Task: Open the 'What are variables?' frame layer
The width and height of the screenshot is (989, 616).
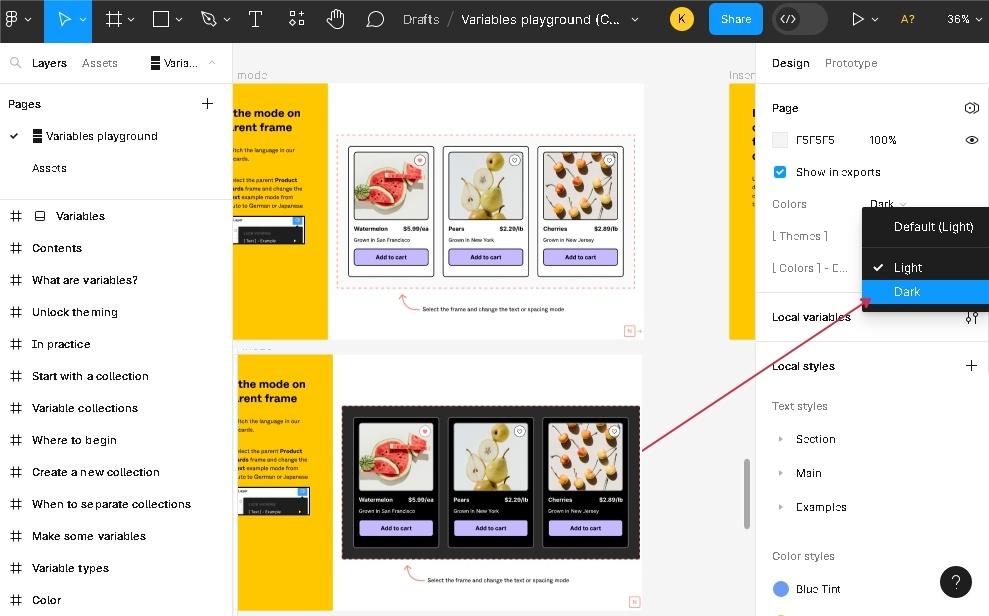Action: point(85,280)
